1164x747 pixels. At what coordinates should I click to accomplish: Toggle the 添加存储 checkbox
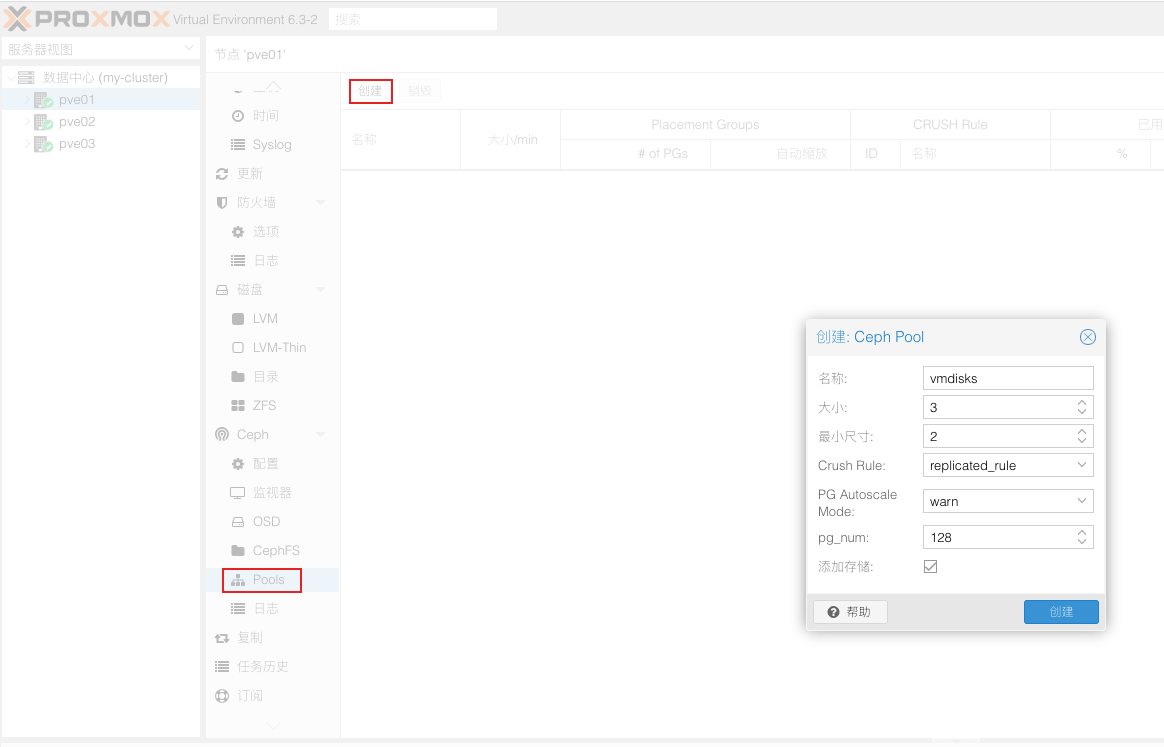point(930,567)
